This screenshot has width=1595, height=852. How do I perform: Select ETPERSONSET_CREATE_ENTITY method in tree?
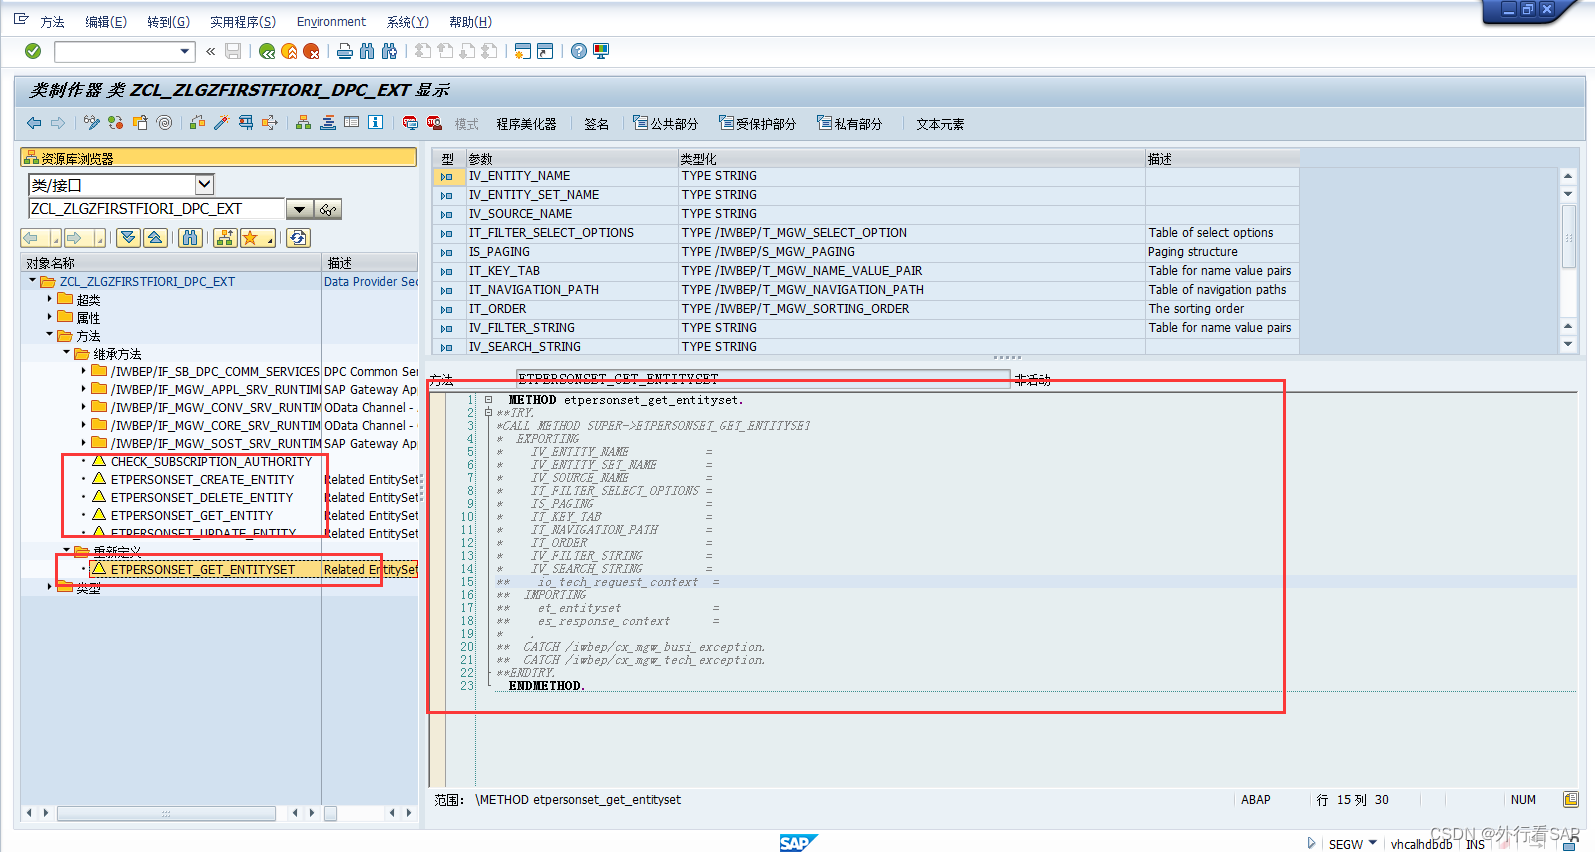point(202,480)
